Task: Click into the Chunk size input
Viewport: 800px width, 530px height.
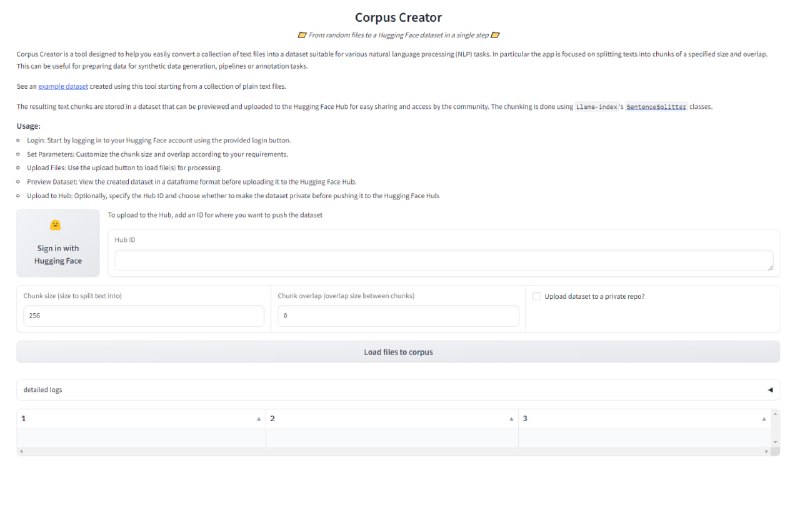Action: [143, 316]
